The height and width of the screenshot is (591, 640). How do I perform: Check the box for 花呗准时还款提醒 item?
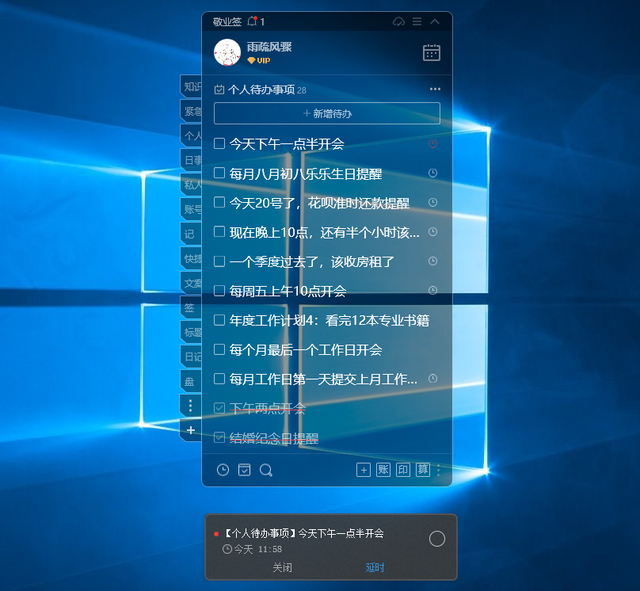[219, 202]
